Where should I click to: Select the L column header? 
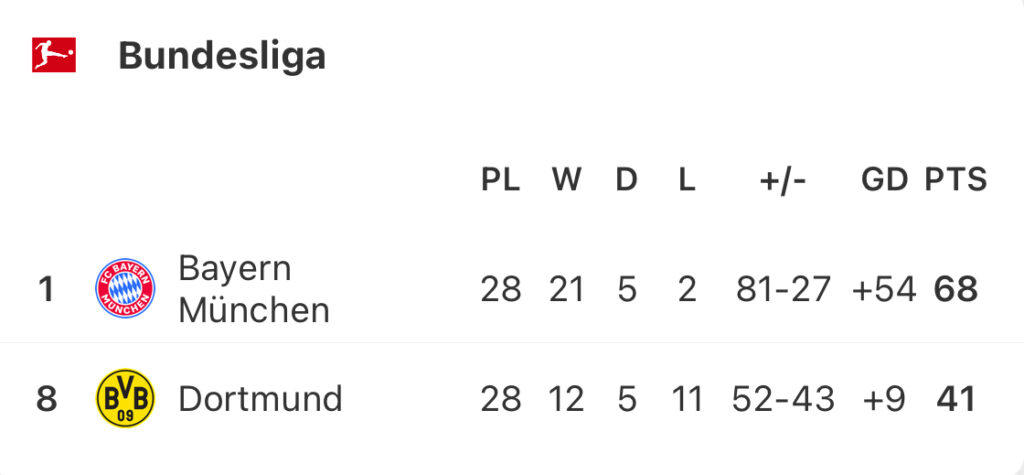(686, 180)
